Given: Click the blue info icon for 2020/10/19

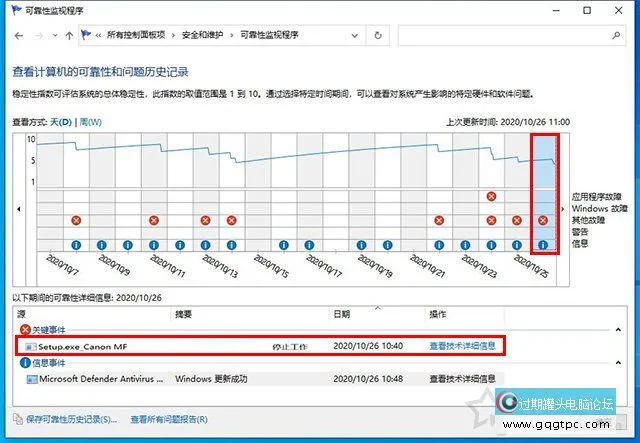Looking at the screenshot, I should [x=361, y=245].
